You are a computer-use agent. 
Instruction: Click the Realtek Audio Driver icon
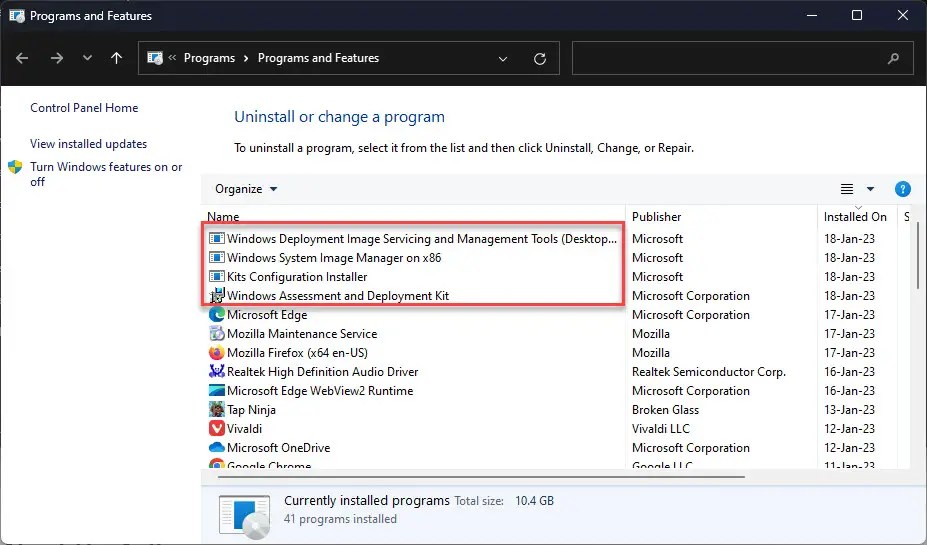pyautogui.click(x=217, y=372)
